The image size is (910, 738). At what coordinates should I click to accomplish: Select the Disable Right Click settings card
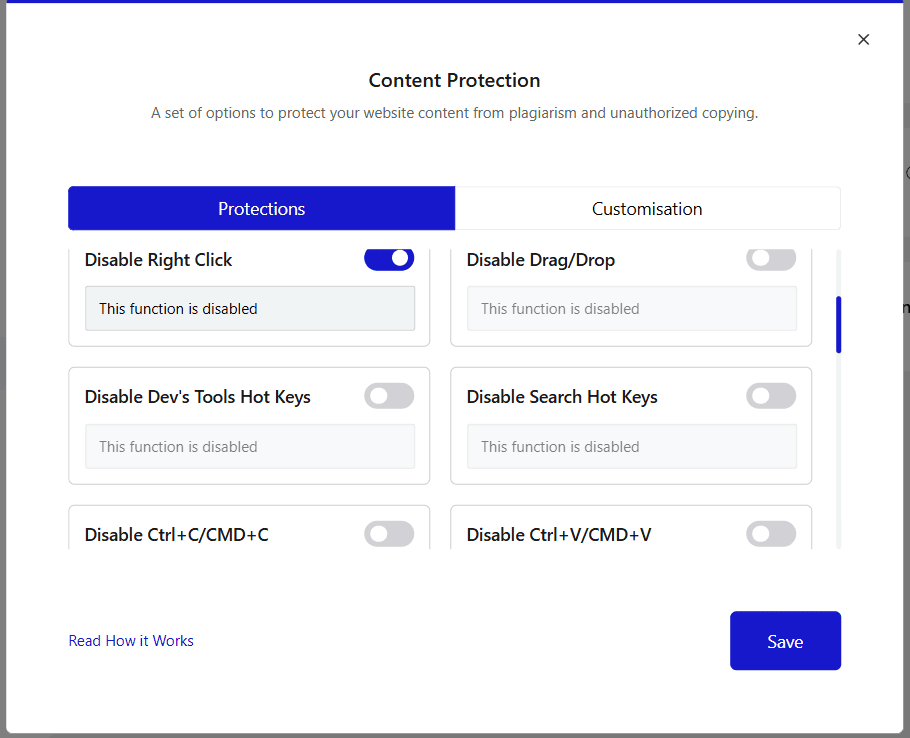(249, 290)
